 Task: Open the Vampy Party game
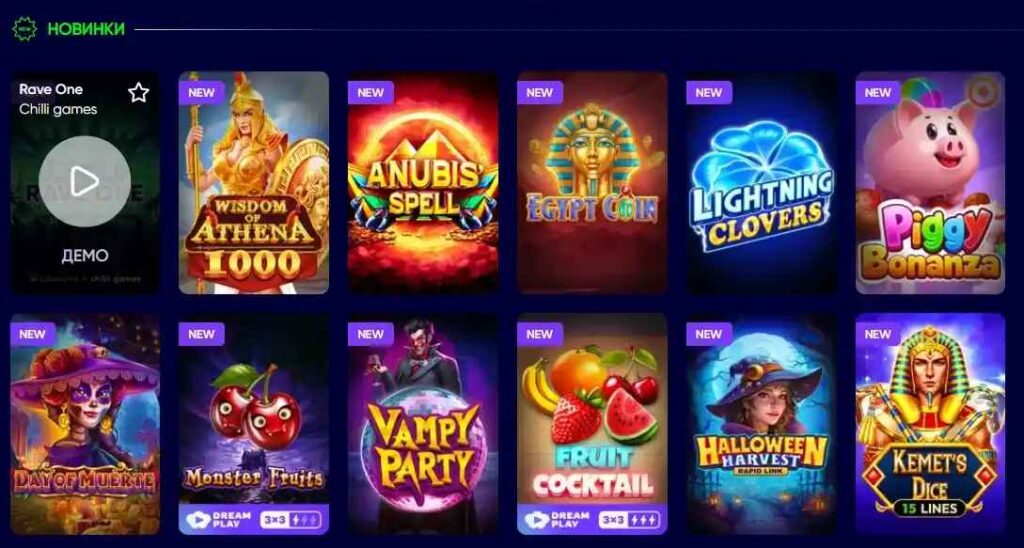point(423,424)
